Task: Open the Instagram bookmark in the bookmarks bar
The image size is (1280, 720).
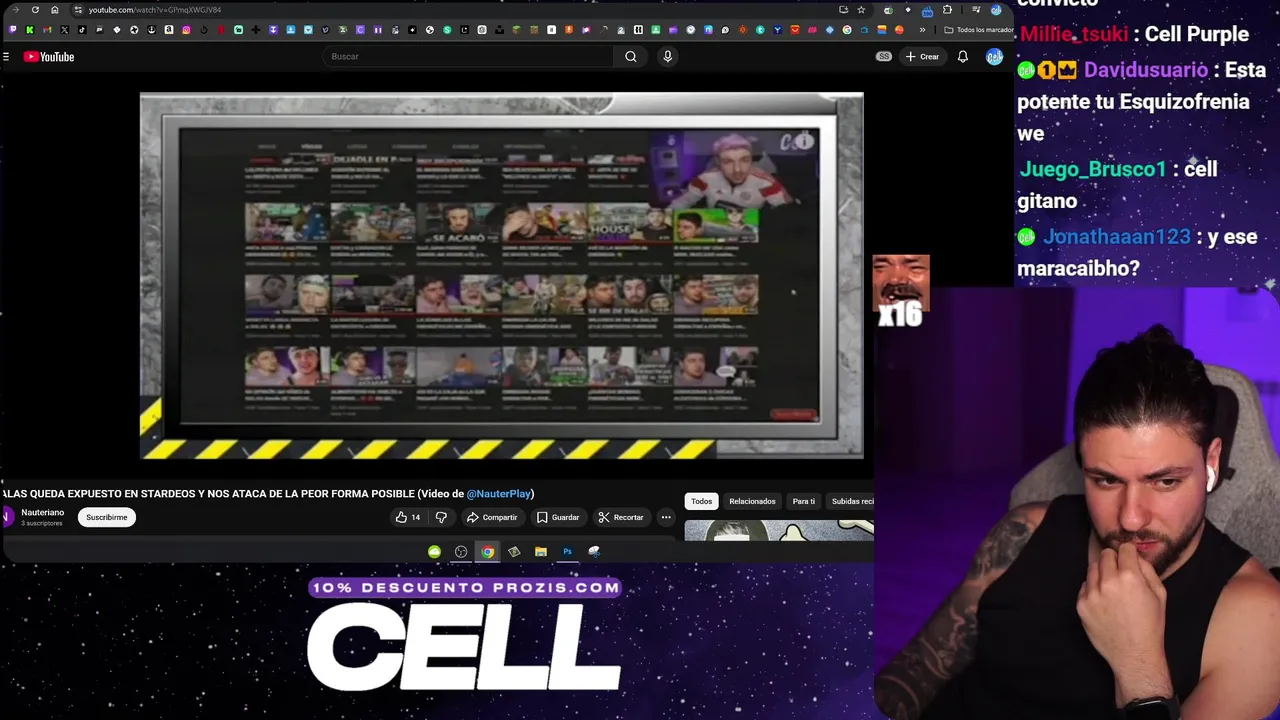Action: (186, 30)
